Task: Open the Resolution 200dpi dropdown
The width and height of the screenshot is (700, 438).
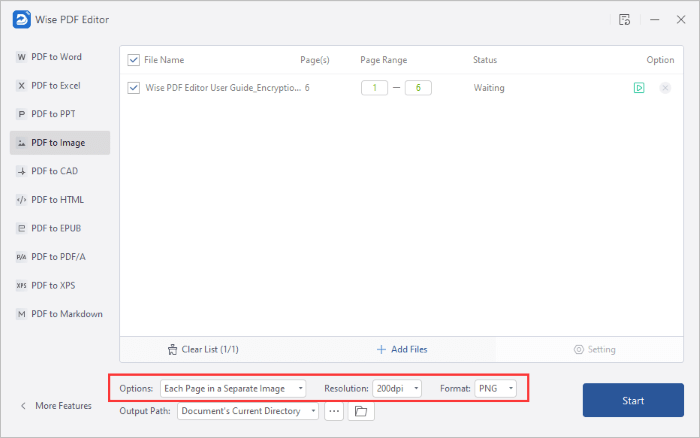Action: (x=397, y=389)
